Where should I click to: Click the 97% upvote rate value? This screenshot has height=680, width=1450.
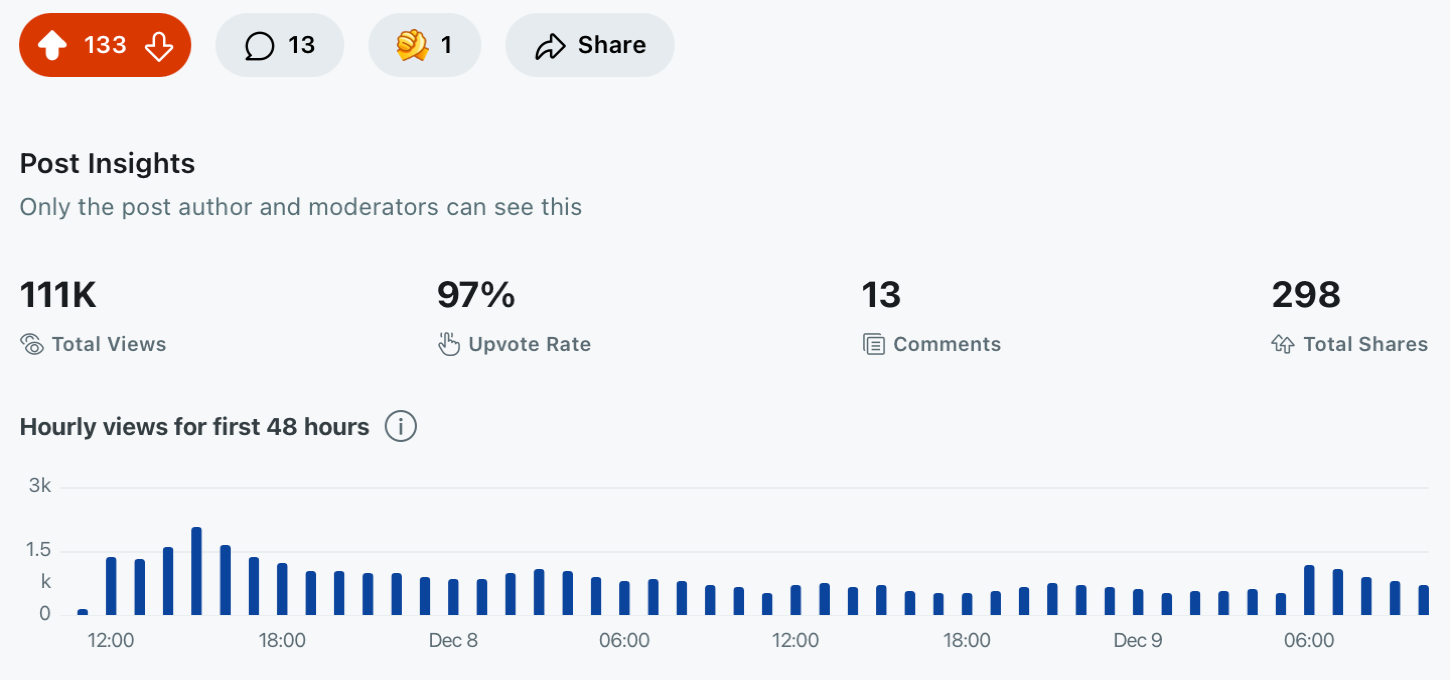(x=476, y=295)
